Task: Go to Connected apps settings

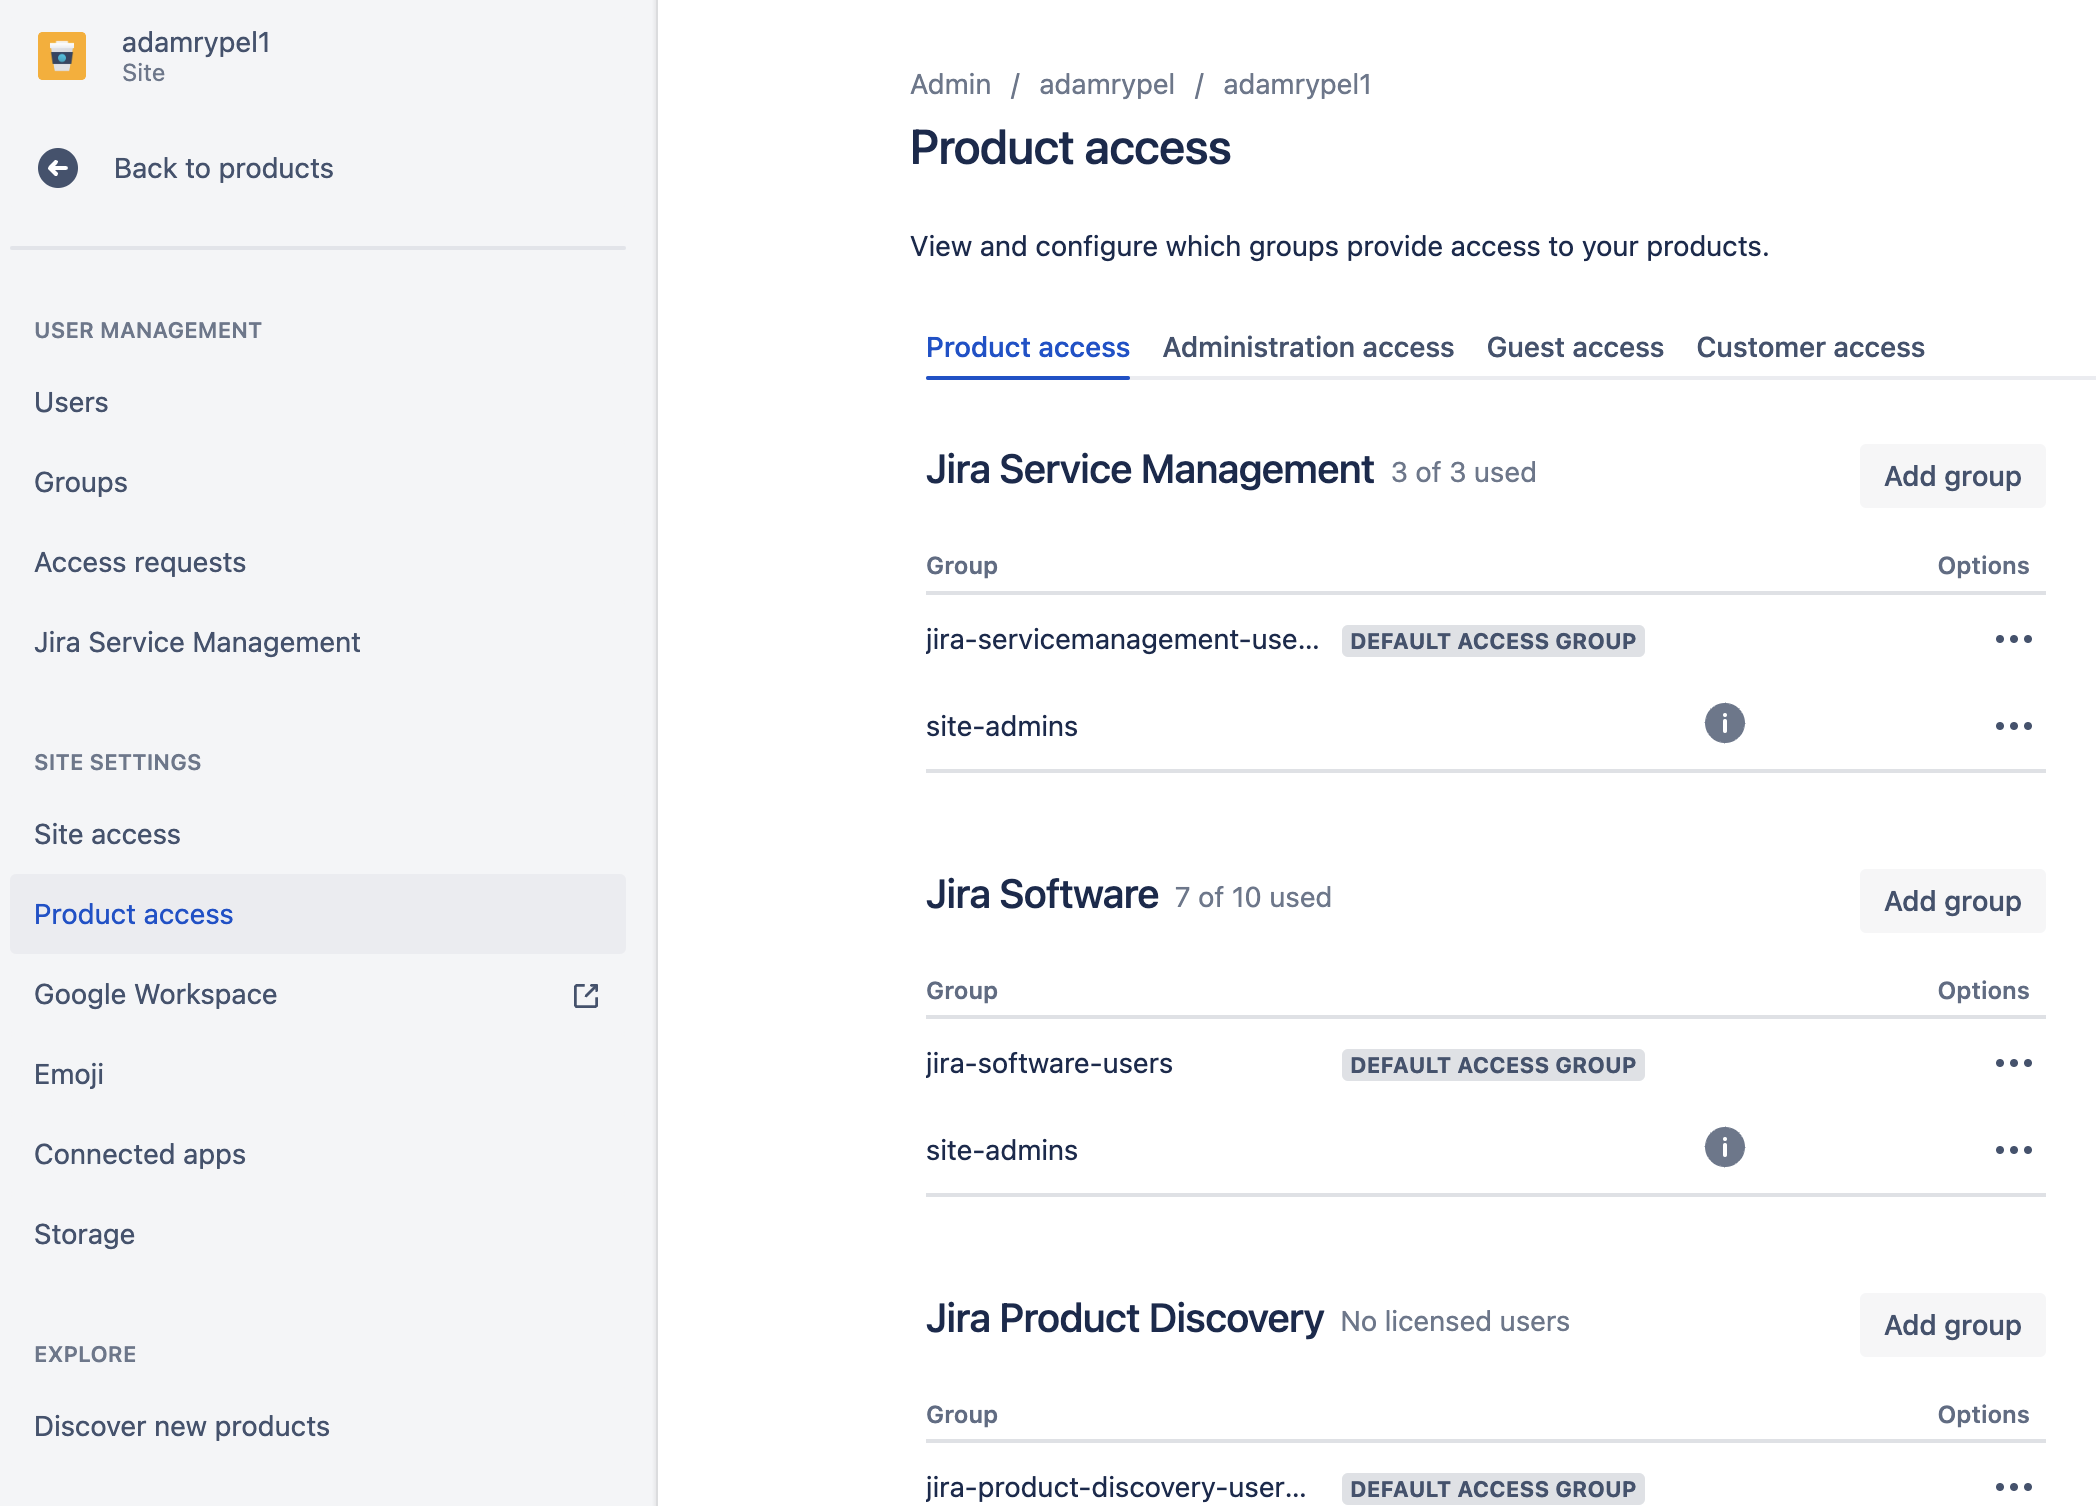Action: tap(140, 1154)
